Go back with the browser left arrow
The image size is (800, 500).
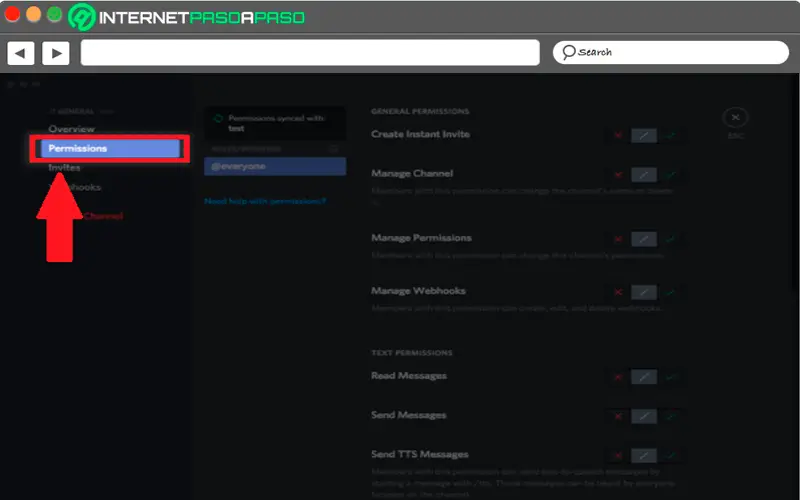pyautogui.click(x=20, y=53)
